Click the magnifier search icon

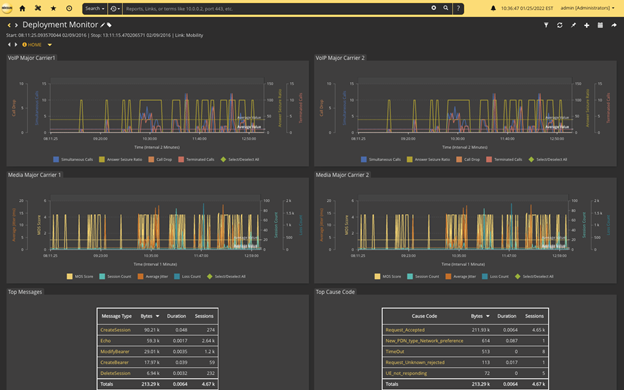click(446, 8)
